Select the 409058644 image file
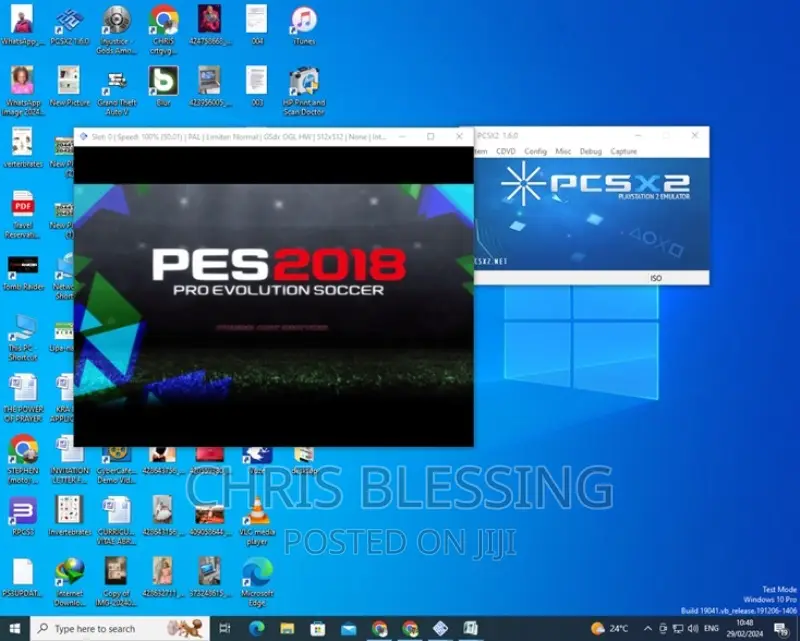 [210, 520]
